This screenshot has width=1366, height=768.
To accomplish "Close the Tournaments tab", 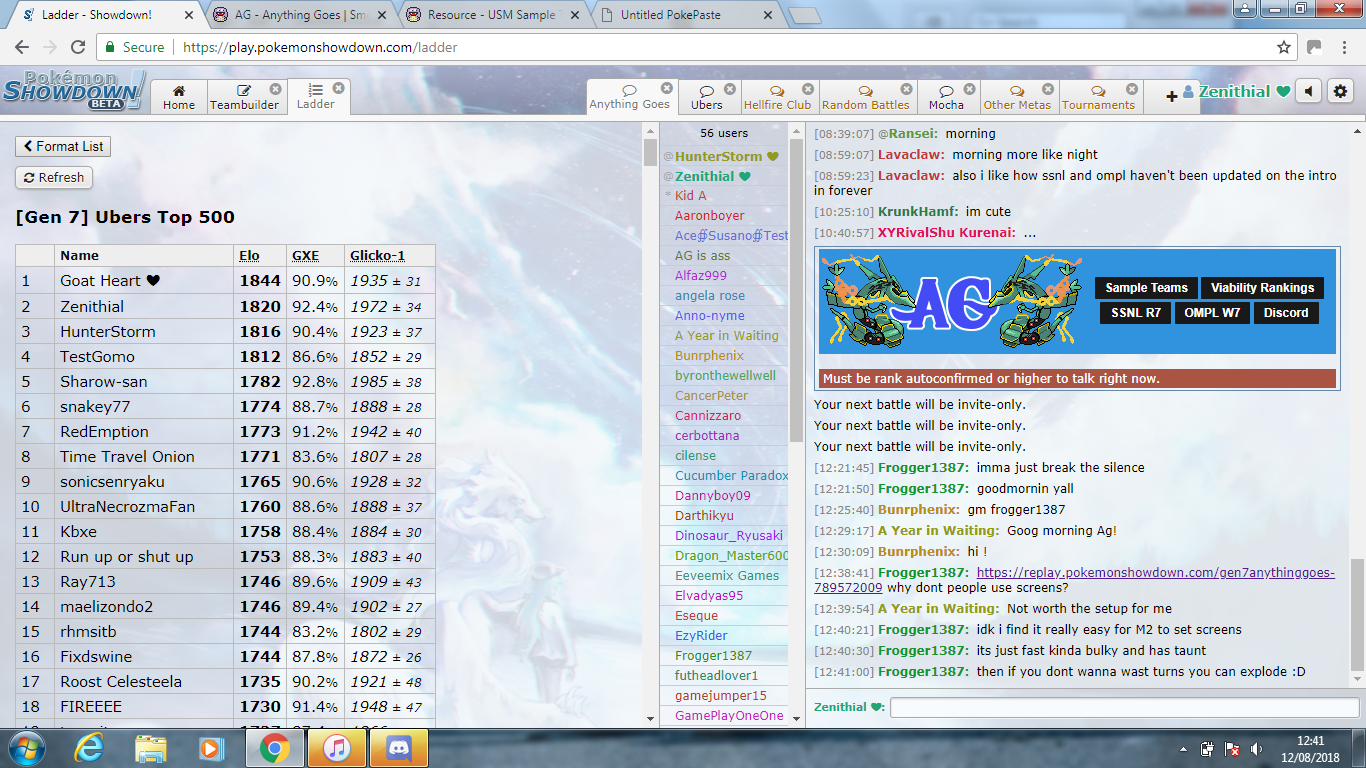I will pyautogui.click(x=1130, y=89).
